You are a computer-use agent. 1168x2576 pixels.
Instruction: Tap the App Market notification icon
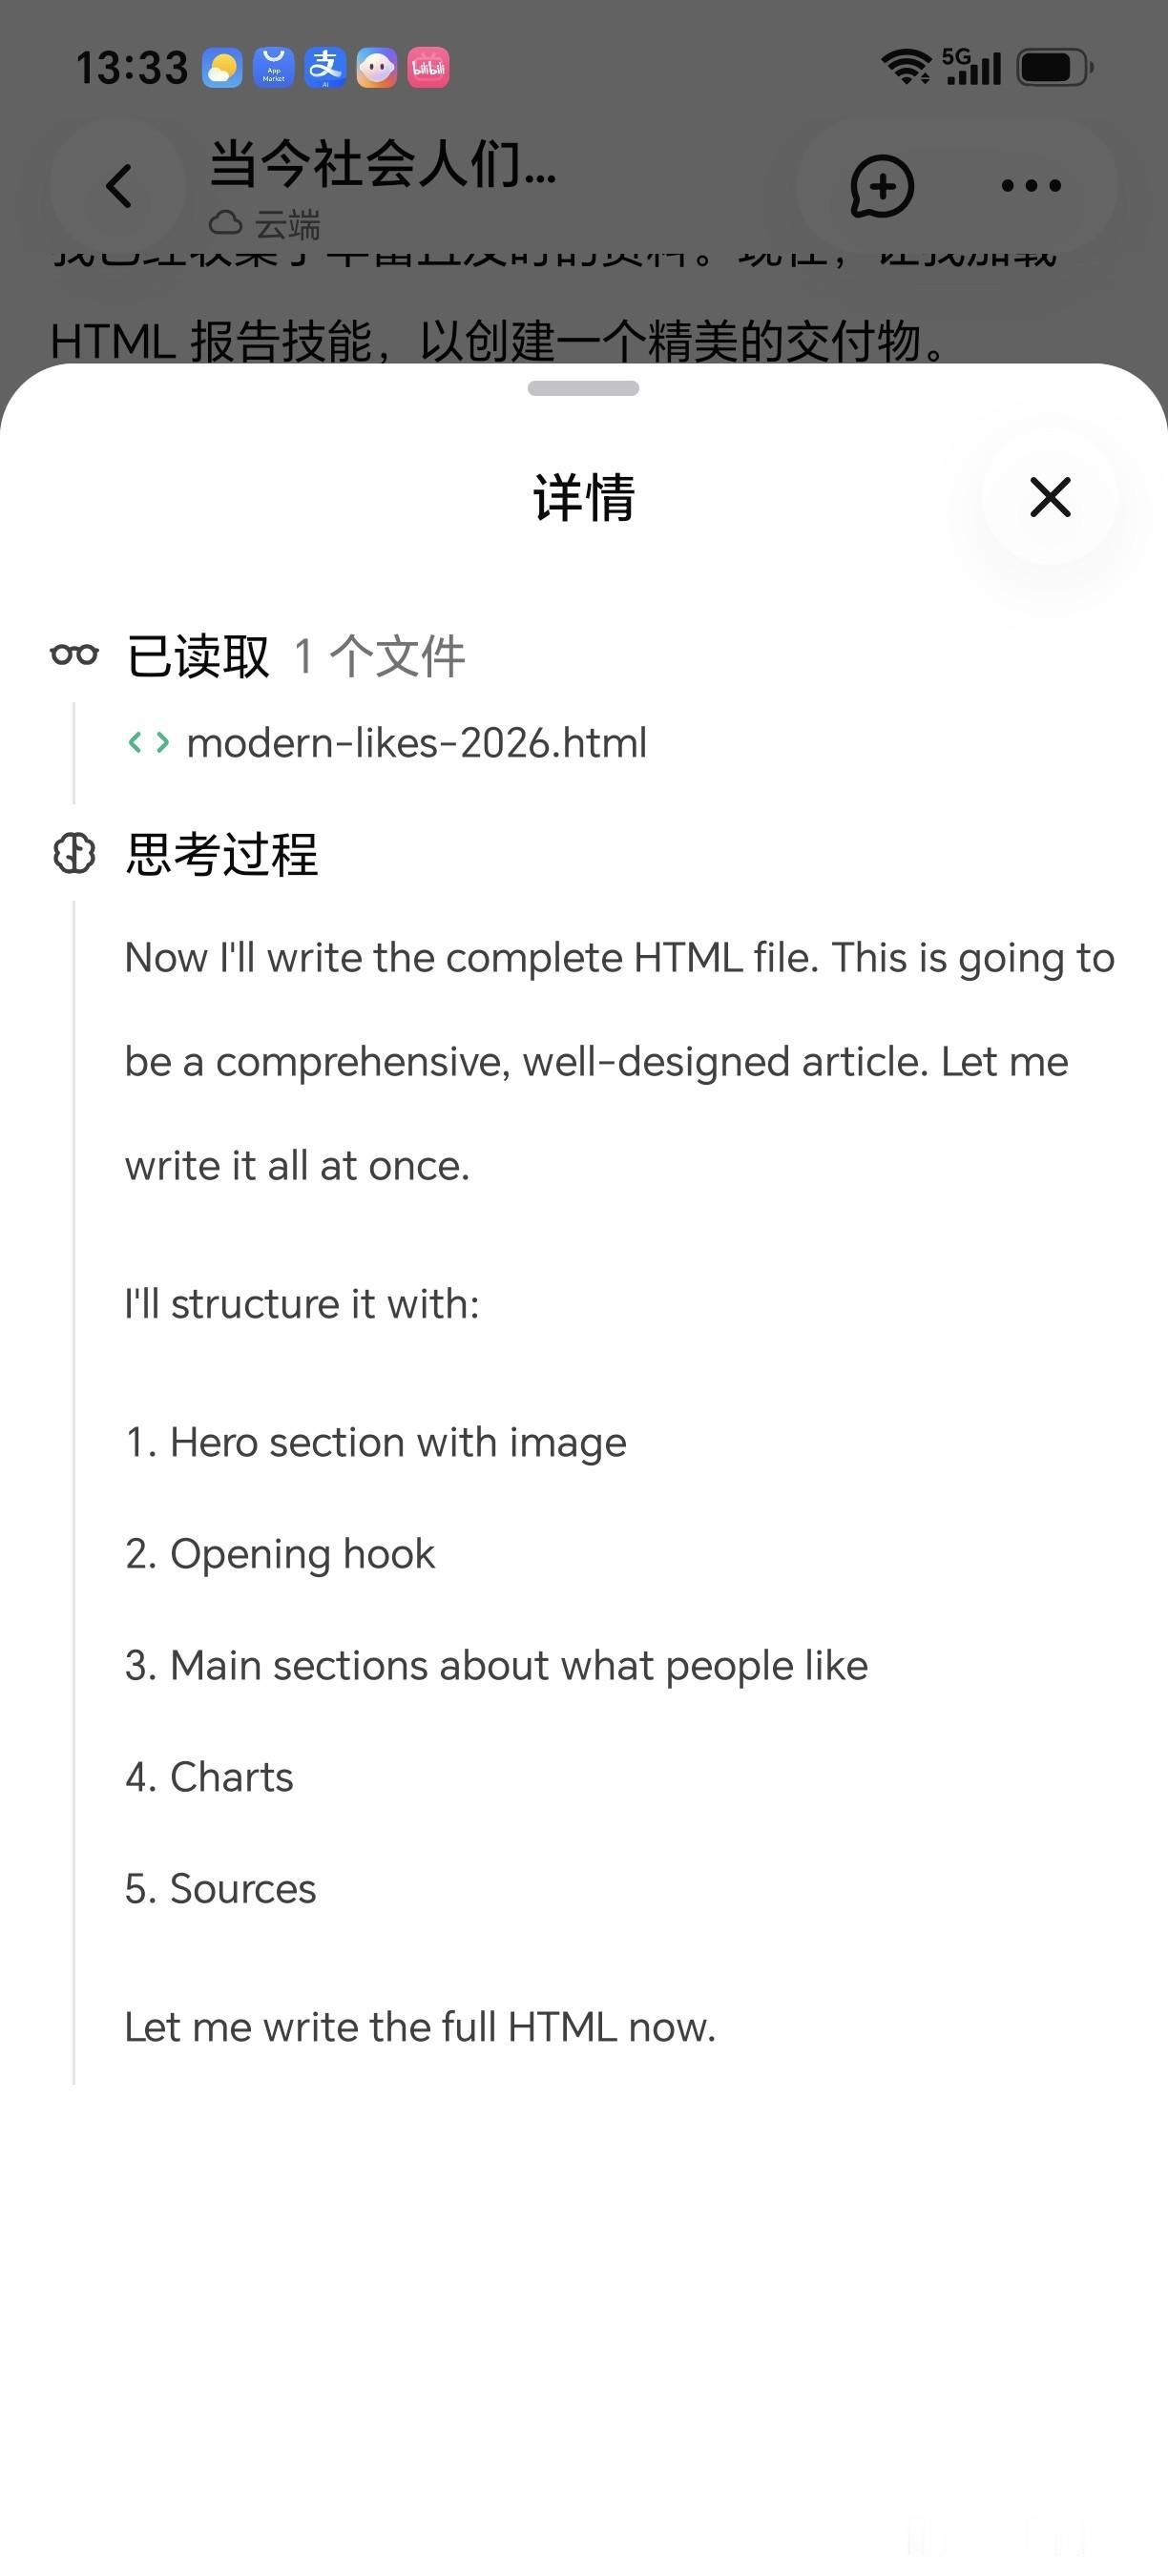click(274, 68)
